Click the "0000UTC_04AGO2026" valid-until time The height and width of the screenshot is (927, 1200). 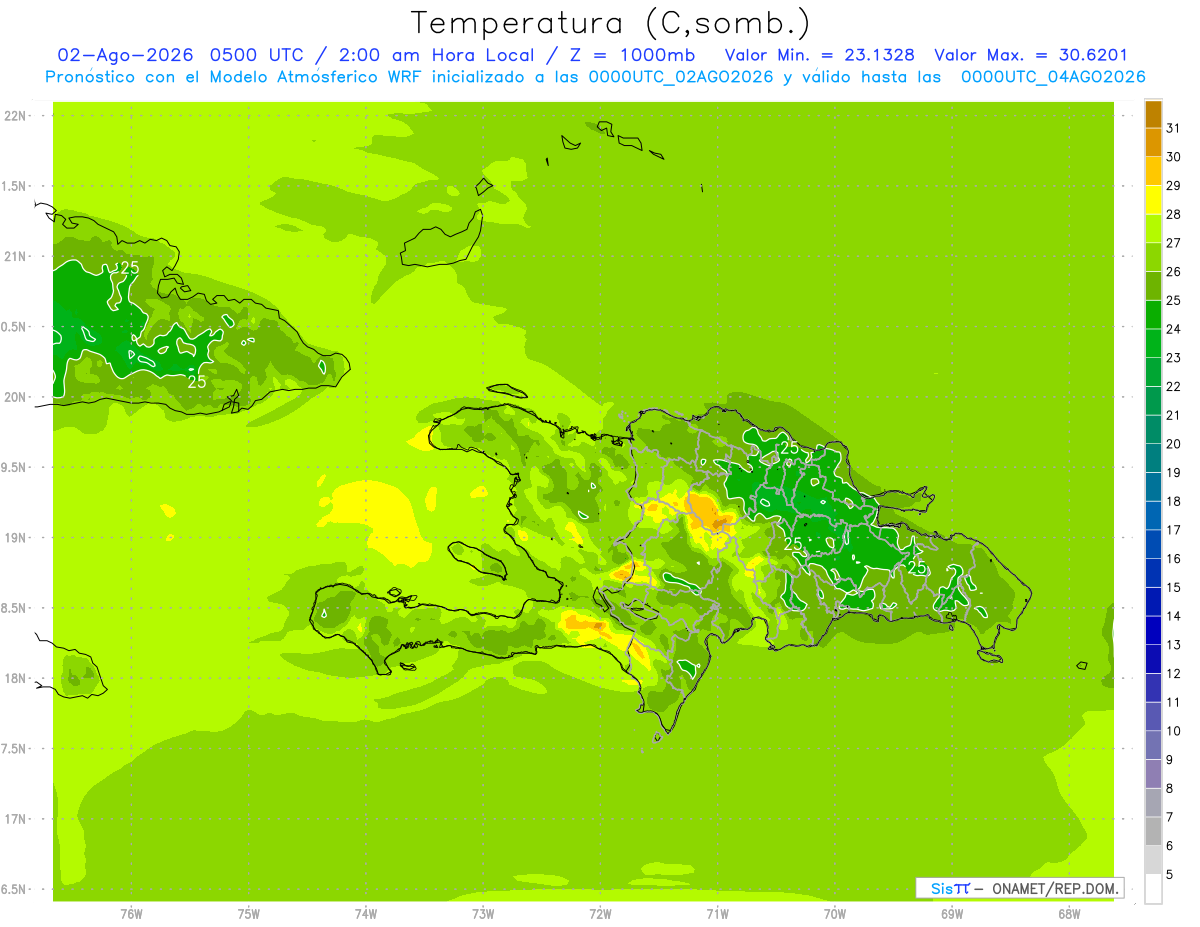point(1053,77)
